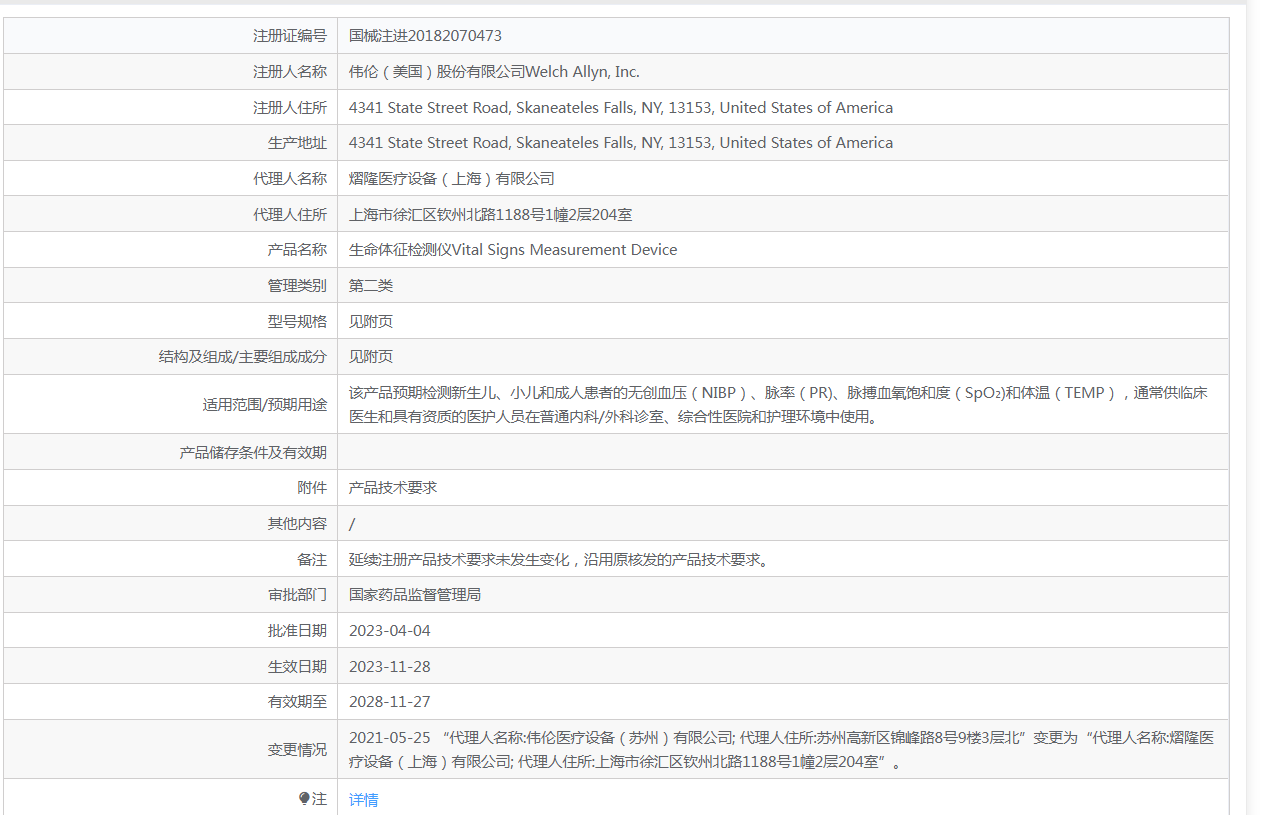Click the 变更情况 label
1277x815 pixels.
(x=297, y=750)
